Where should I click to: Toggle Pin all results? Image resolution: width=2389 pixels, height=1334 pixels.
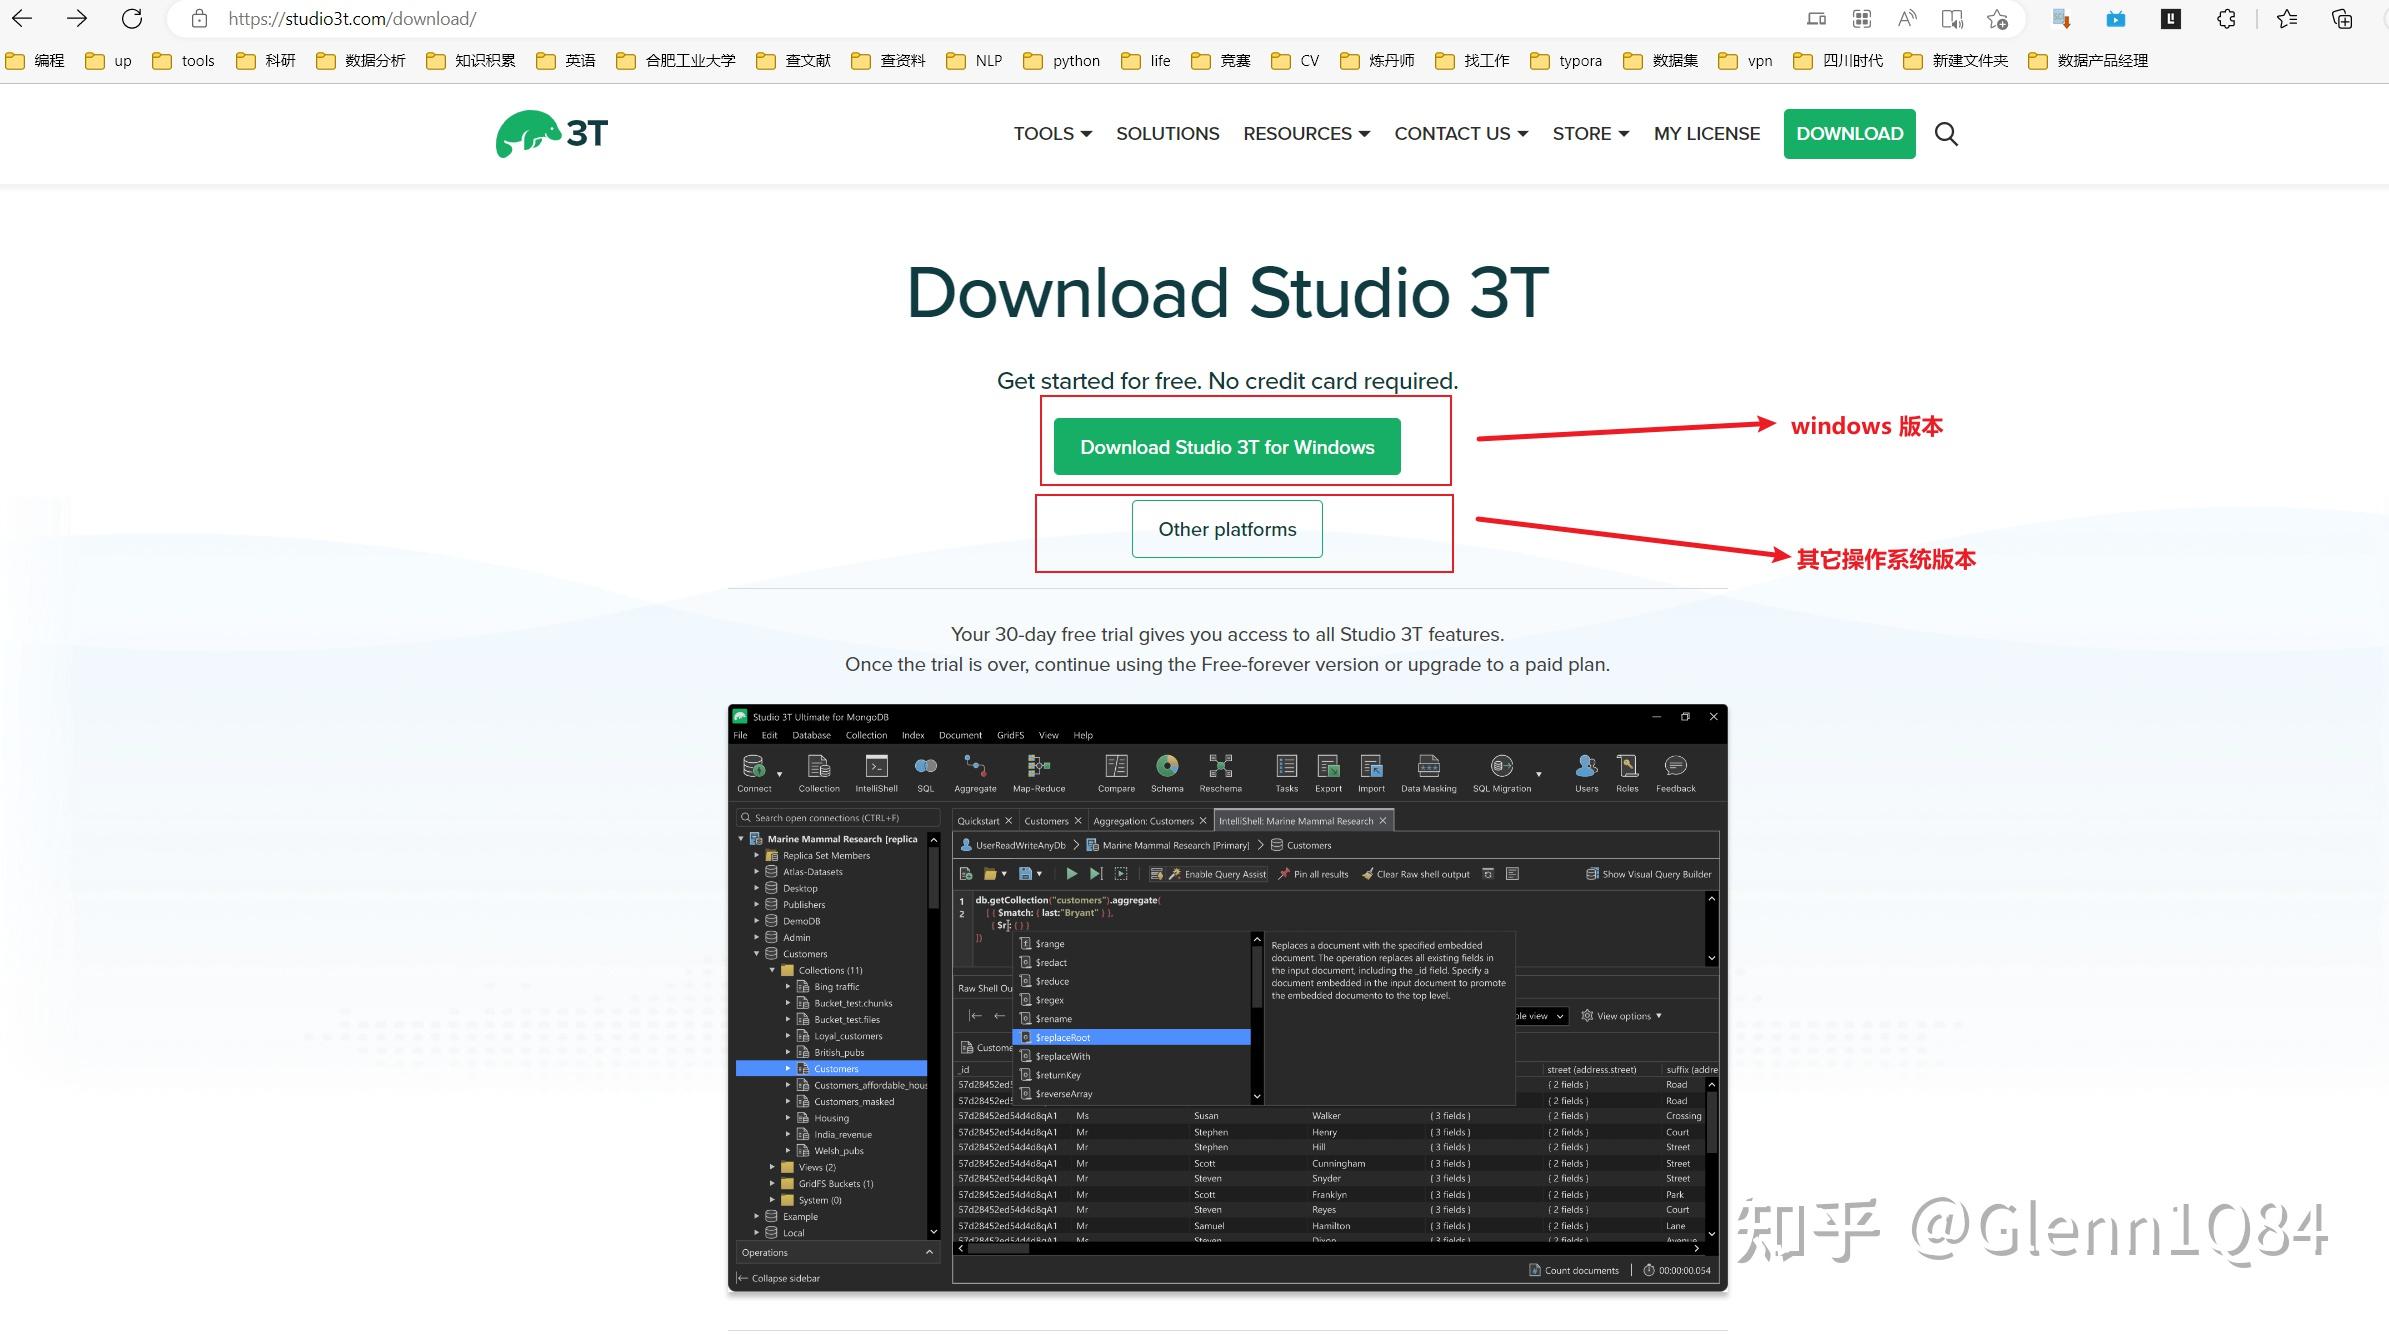[x=1312, y=874]
